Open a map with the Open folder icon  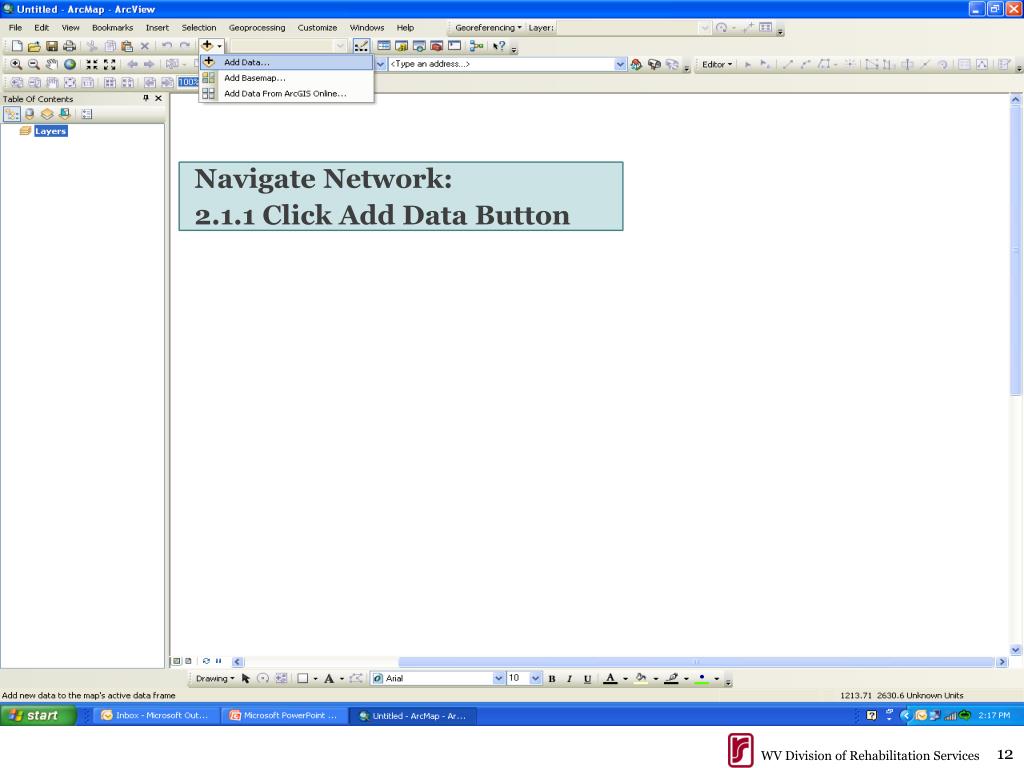pos(34,46)
